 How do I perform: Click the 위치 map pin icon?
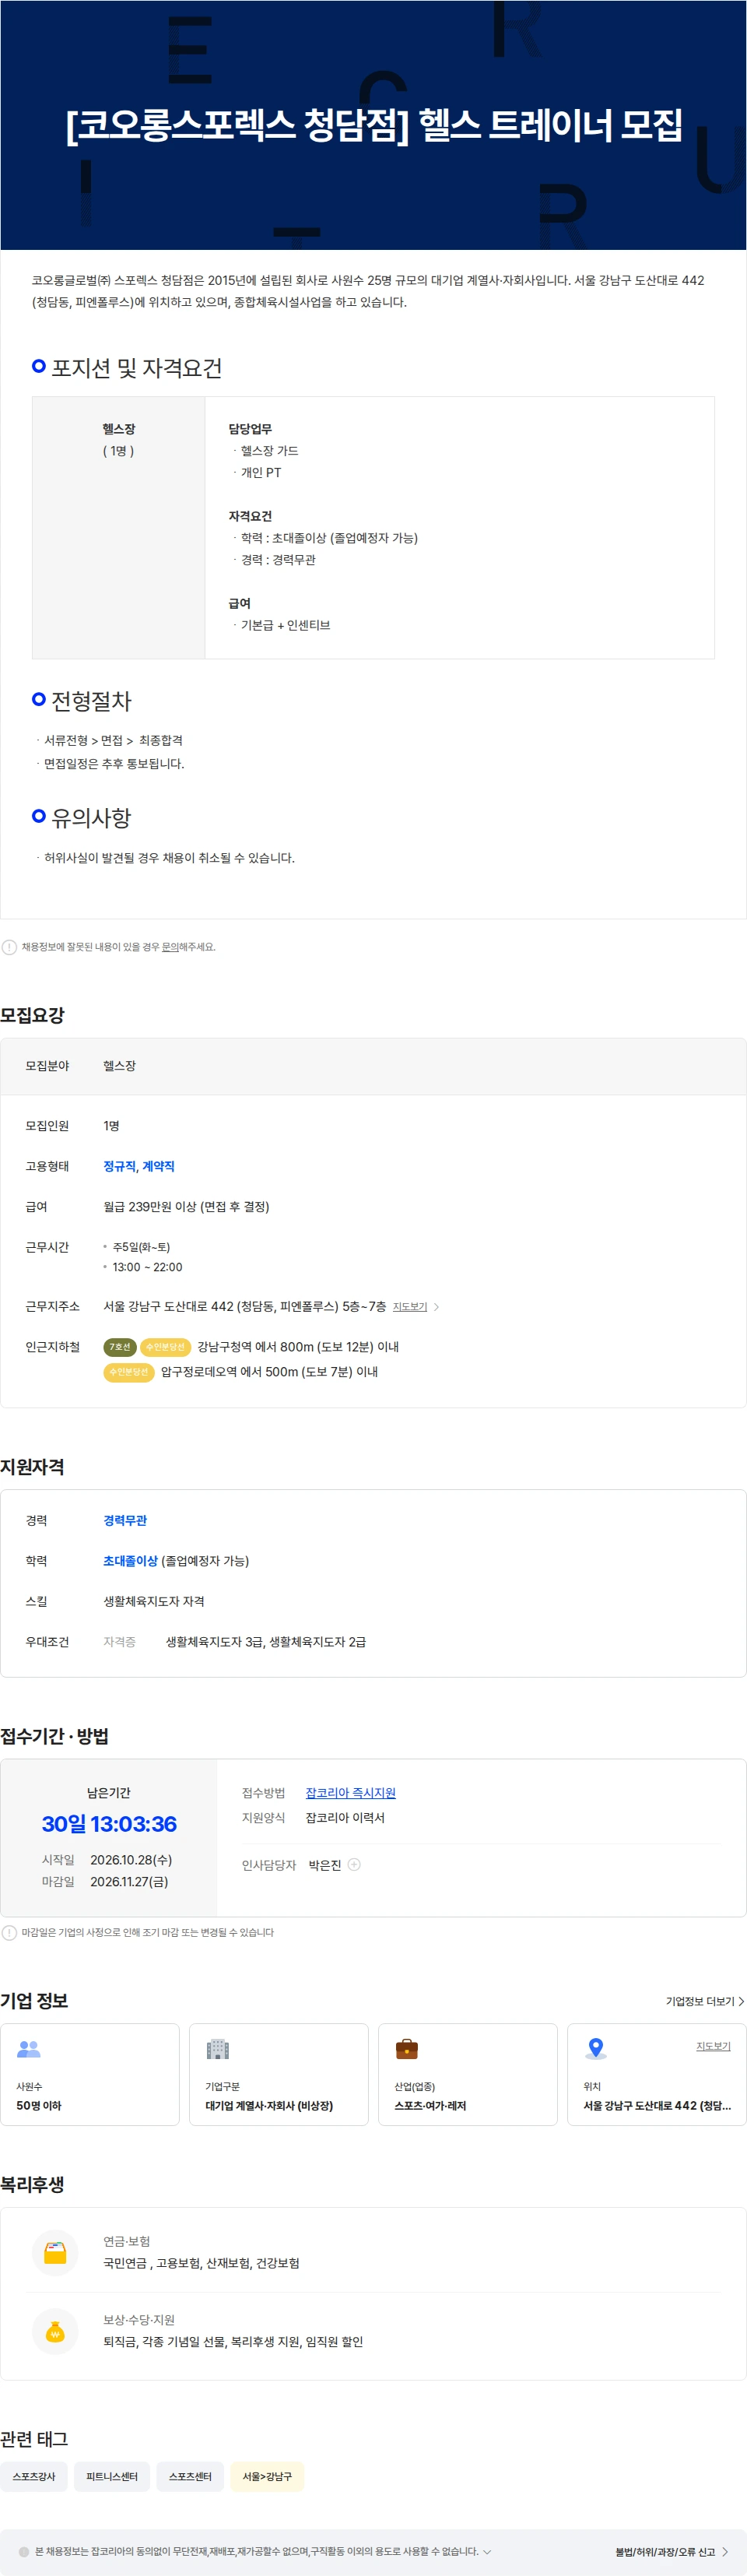pos(596,2048)
